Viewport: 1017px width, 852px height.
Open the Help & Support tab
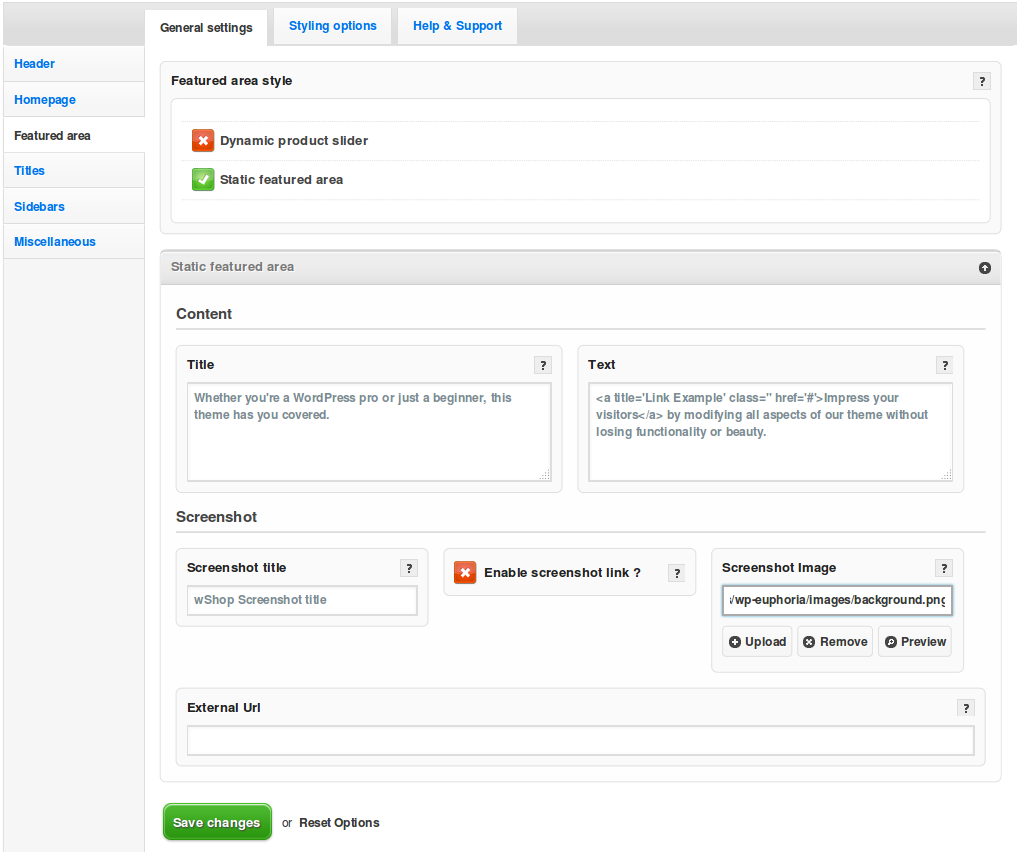coord(457,26)
